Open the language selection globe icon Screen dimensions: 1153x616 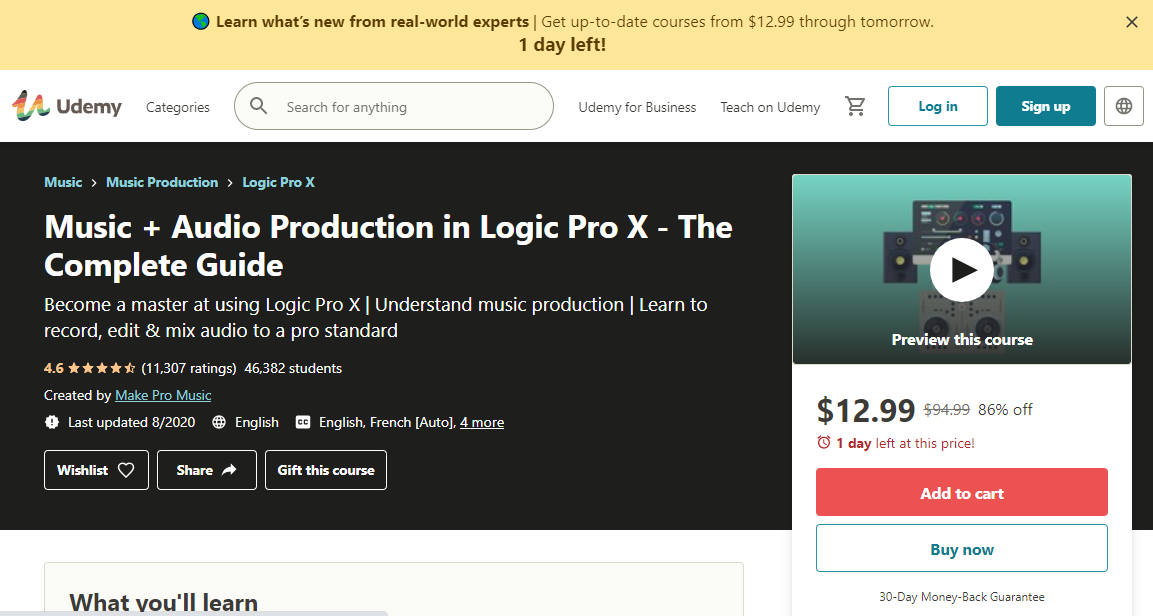click(x=1123, y=105)
